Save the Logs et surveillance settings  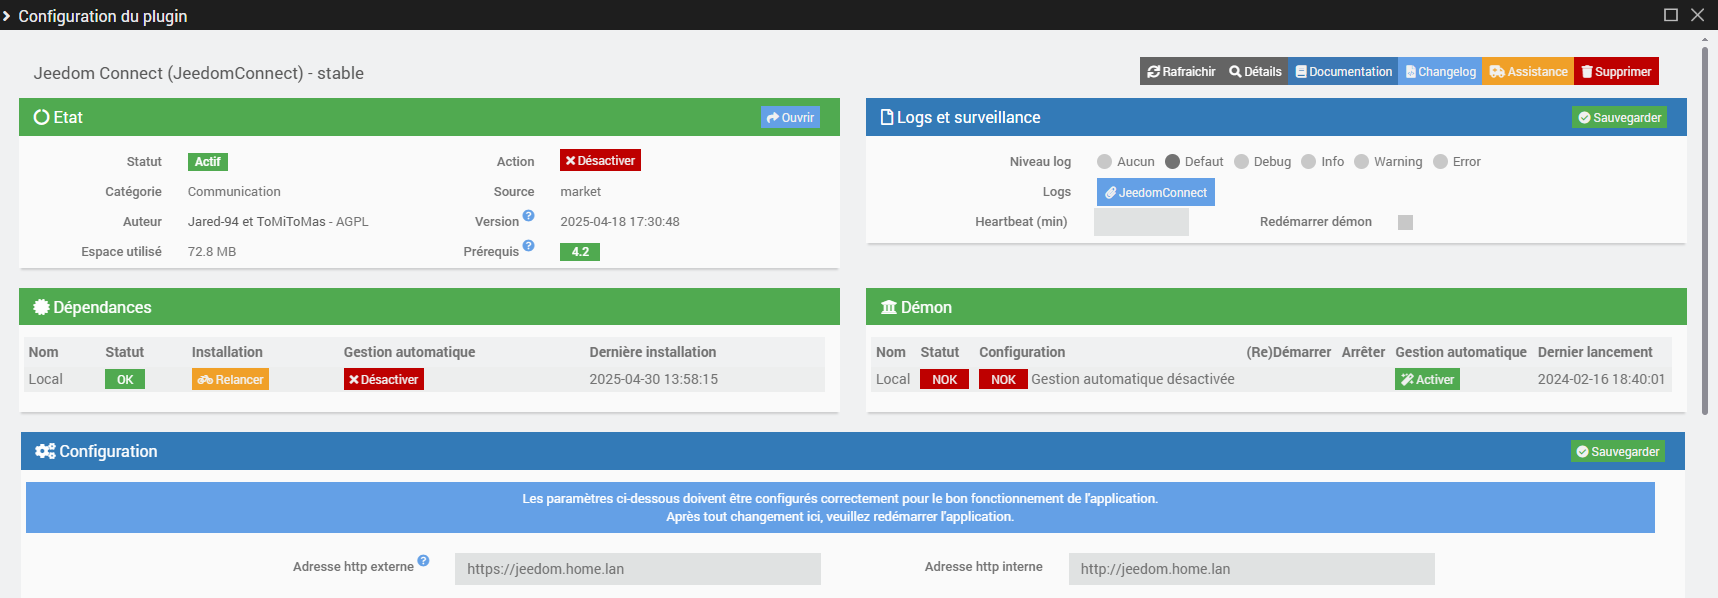1619,117
